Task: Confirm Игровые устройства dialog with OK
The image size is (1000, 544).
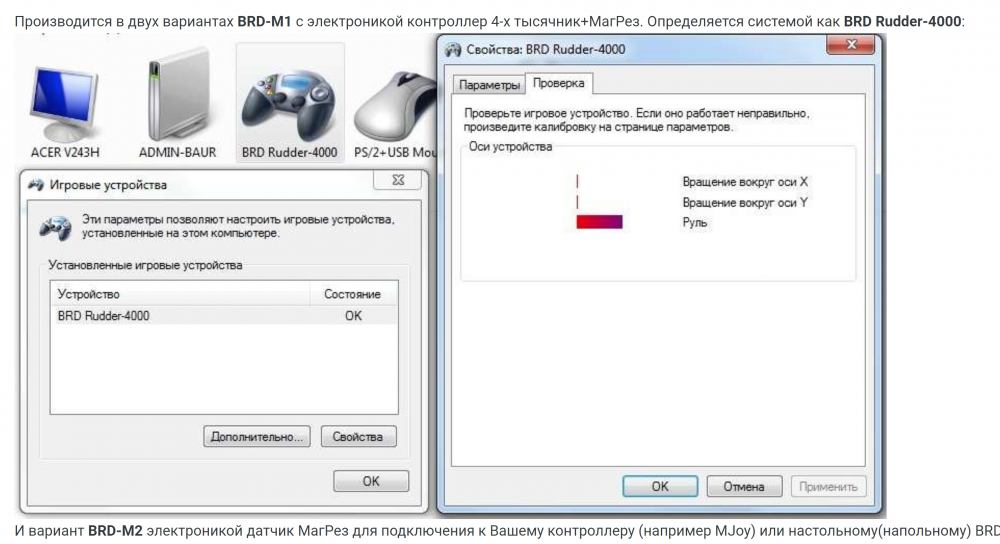Action: coord(371,481)
